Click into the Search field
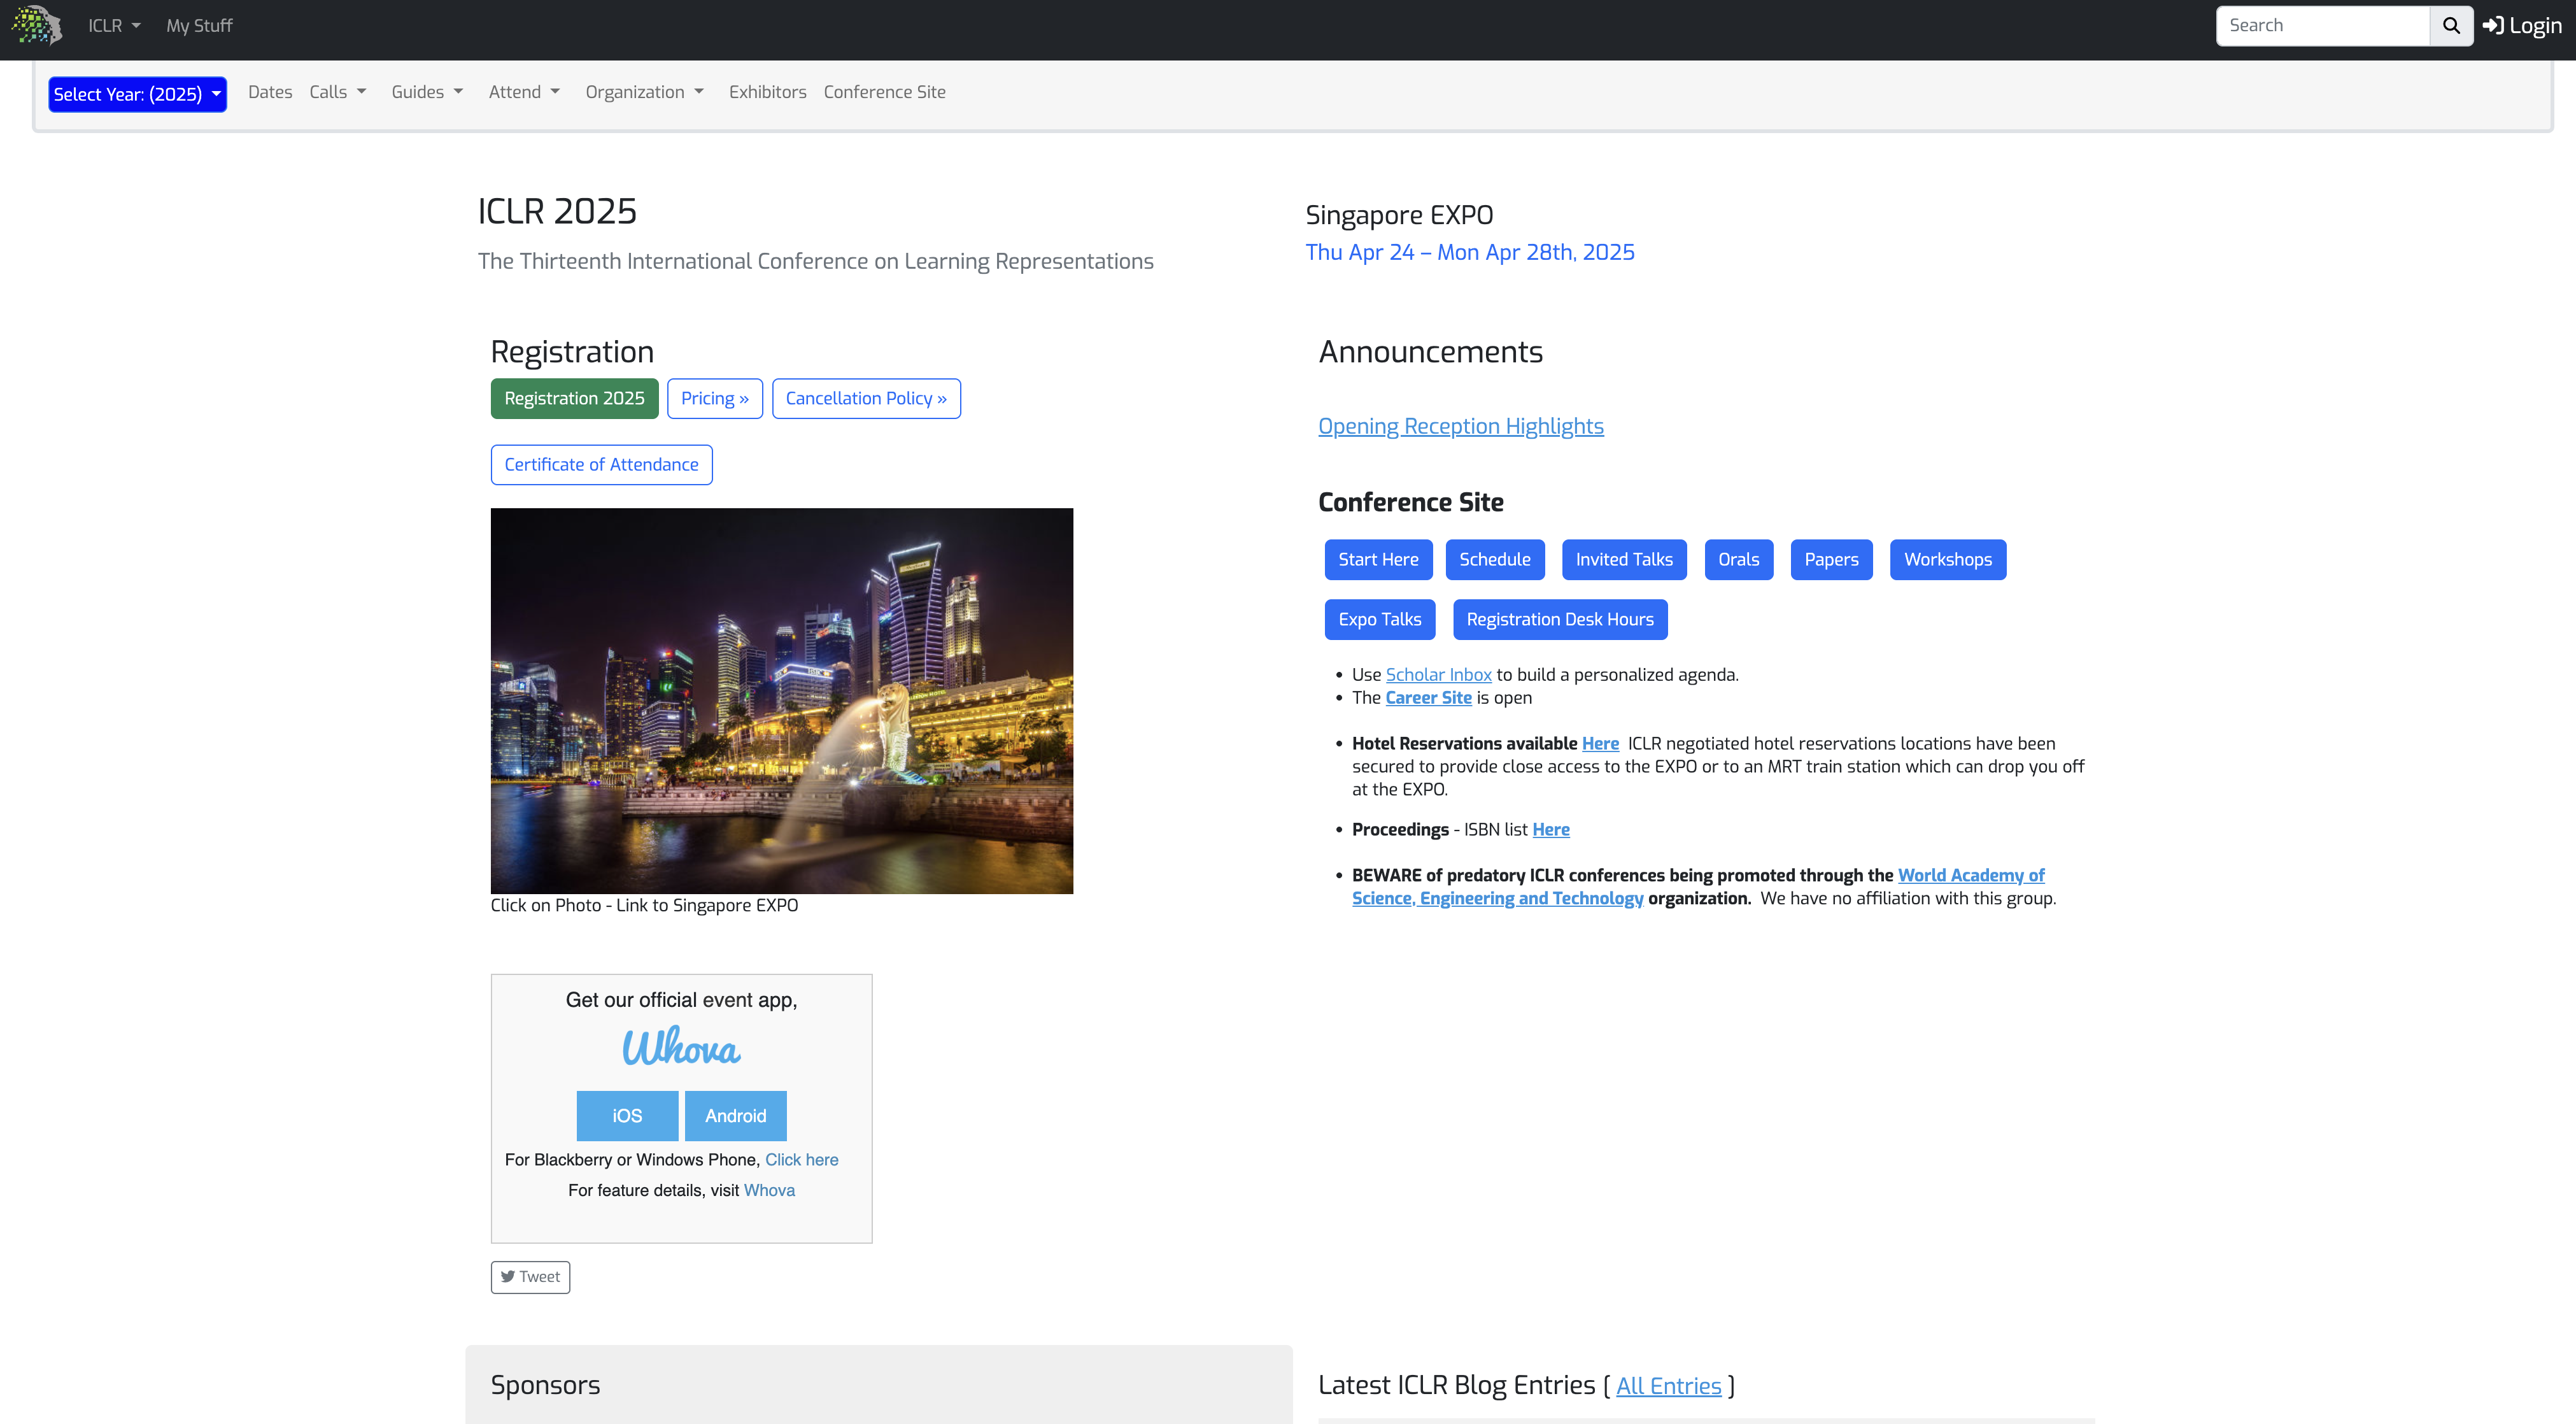 tap(2322, 26)
